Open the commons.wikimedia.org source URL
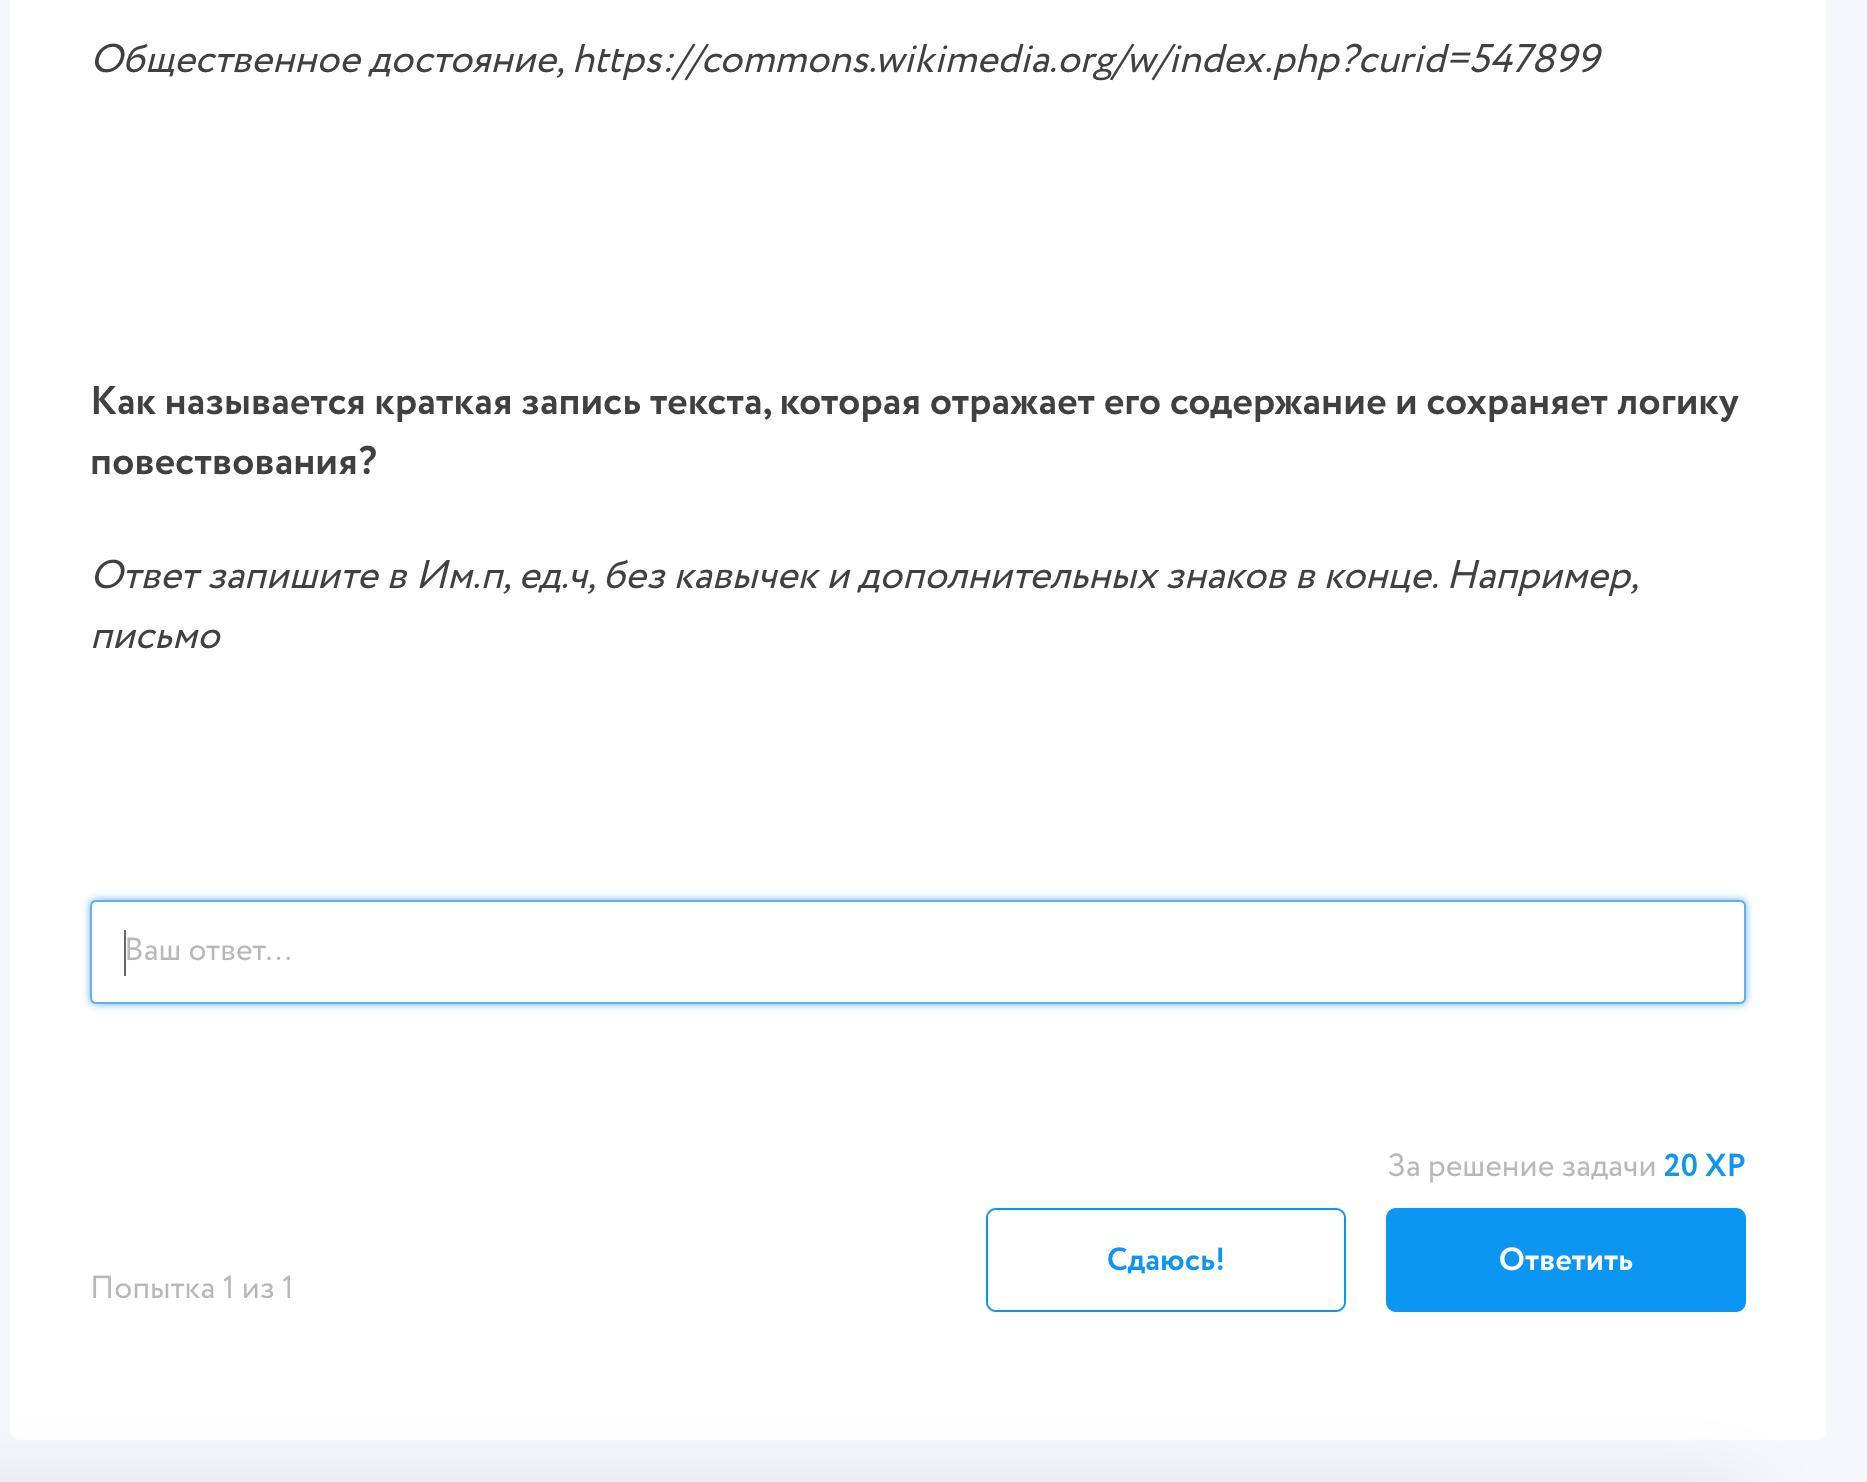 (x=1087, y=60)
